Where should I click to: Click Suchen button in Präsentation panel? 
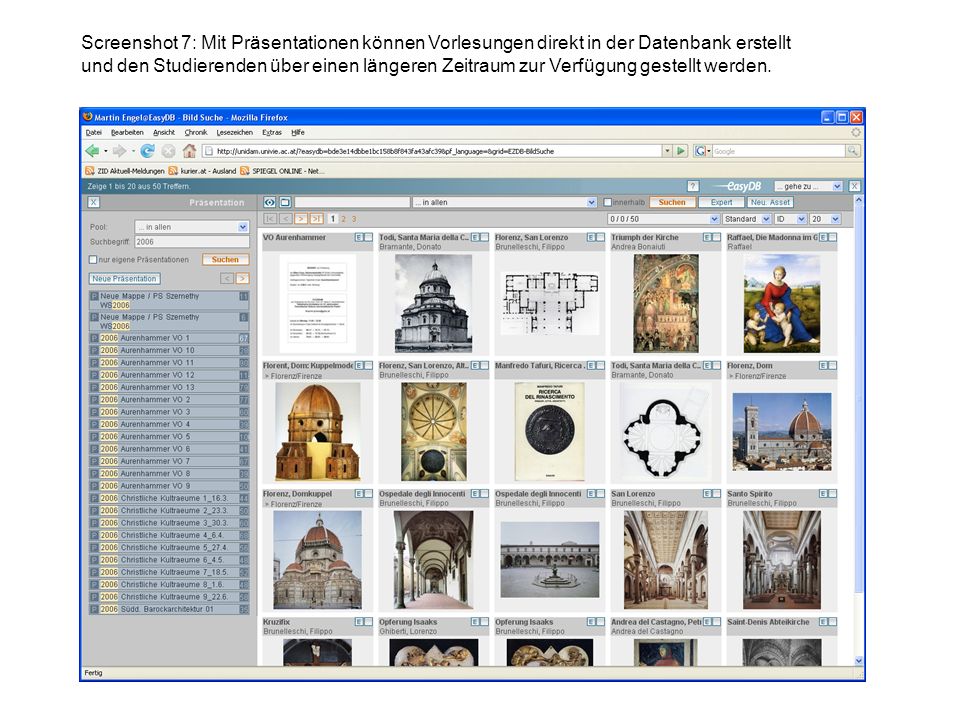(x=225, y=260)
